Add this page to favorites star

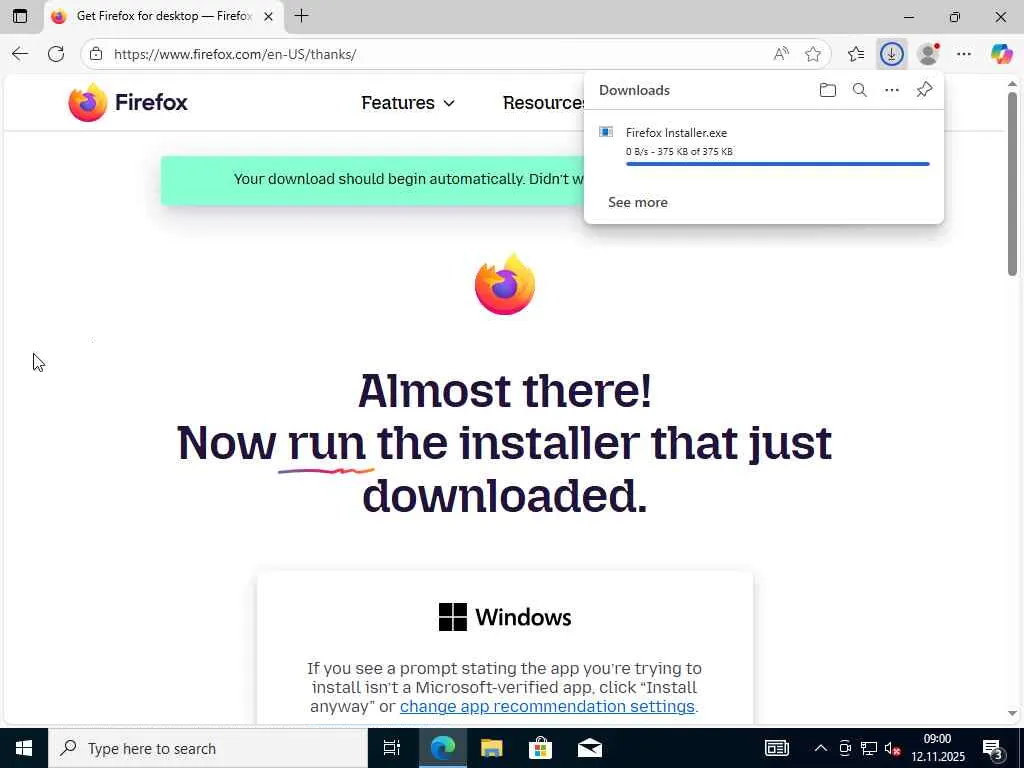(x=812, y=54)
